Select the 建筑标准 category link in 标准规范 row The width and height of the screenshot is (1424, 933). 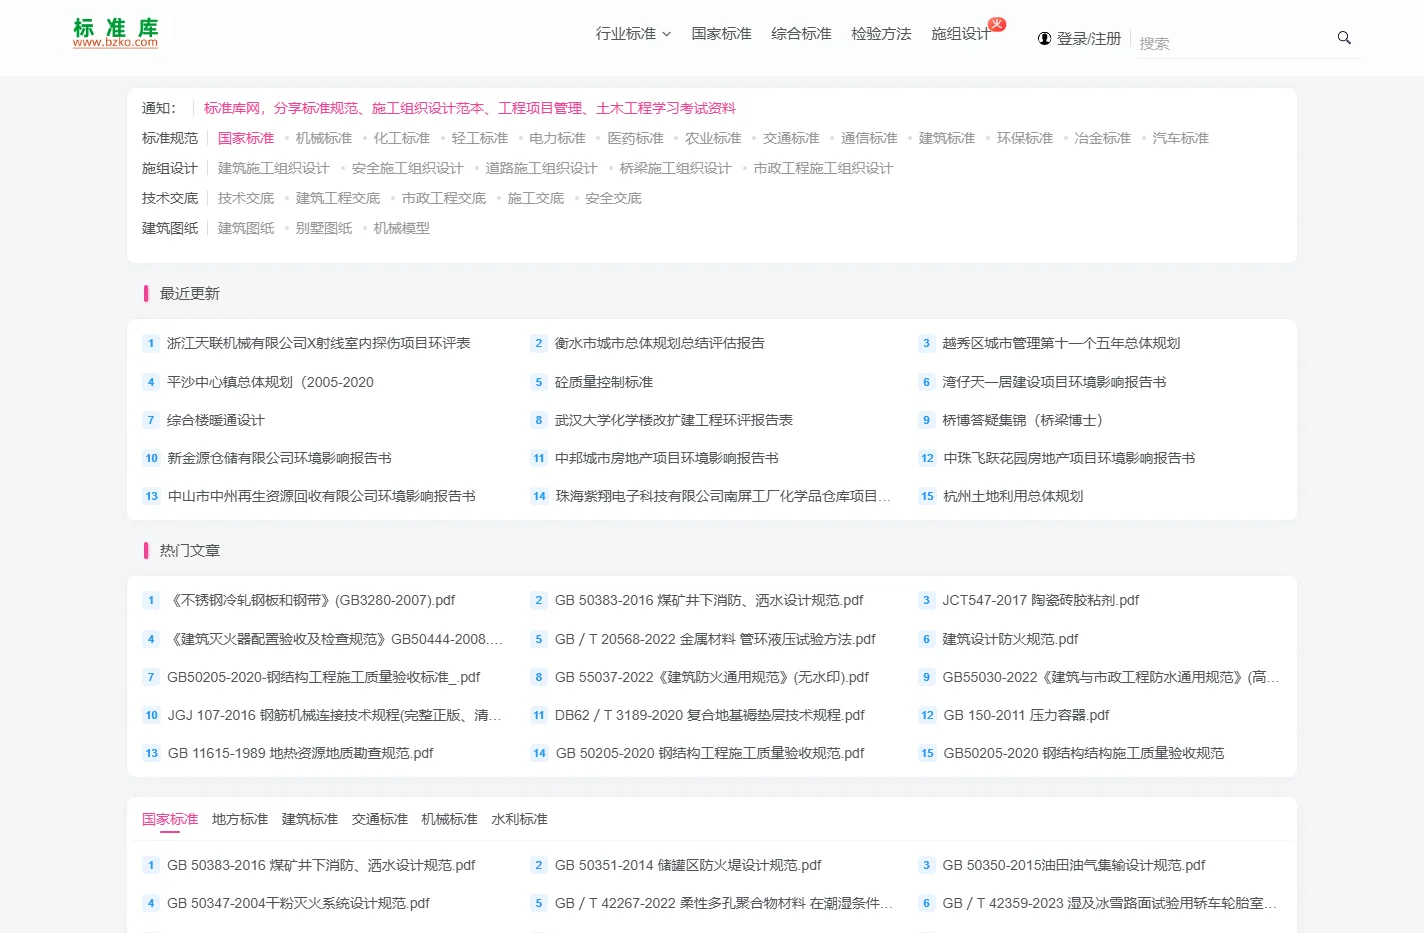tap(947, 138)
